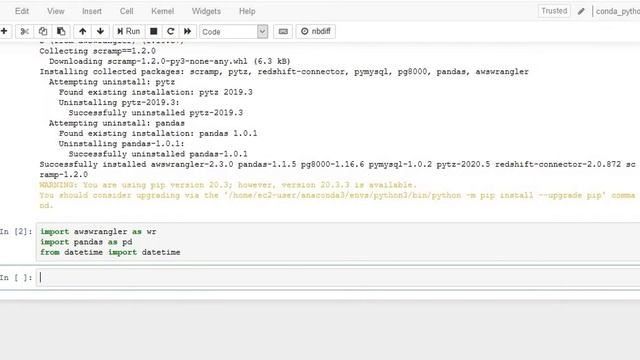
Task: Click 'Uninstalling pandas-1.0.1:' output line
Action: (122, 144)
